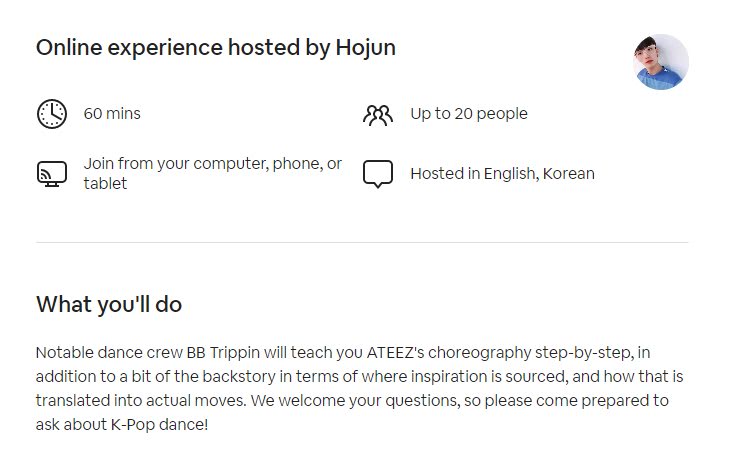Image resolution: width=741 pixels, height=455 pixels.
Task: Click the word 'tablet' under join text
Action: click(105, 184)
